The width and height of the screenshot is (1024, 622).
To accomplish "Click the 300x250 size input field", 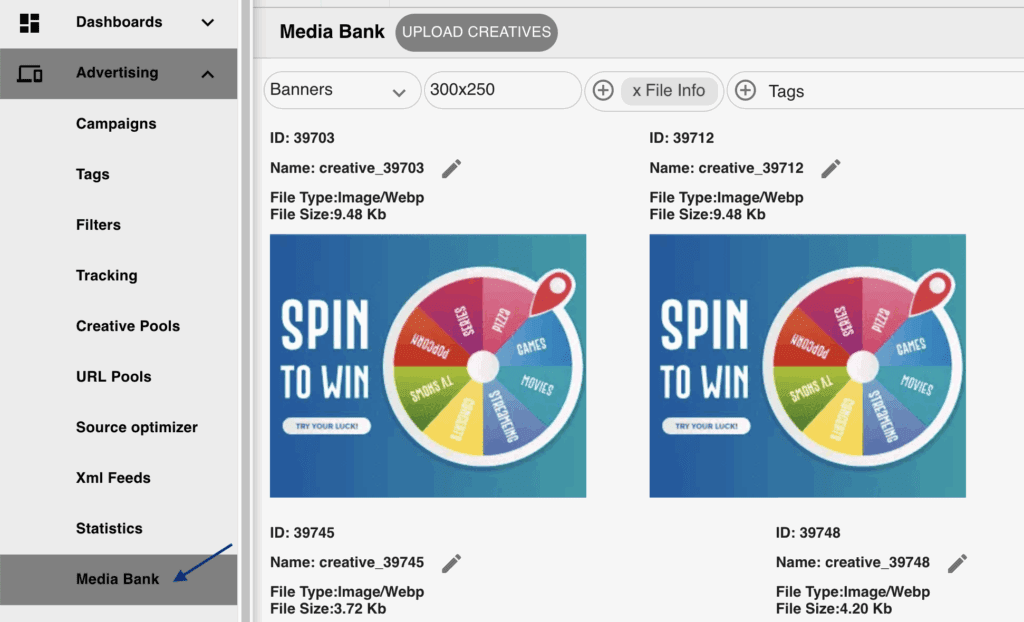I will click(x=502, y=90).
